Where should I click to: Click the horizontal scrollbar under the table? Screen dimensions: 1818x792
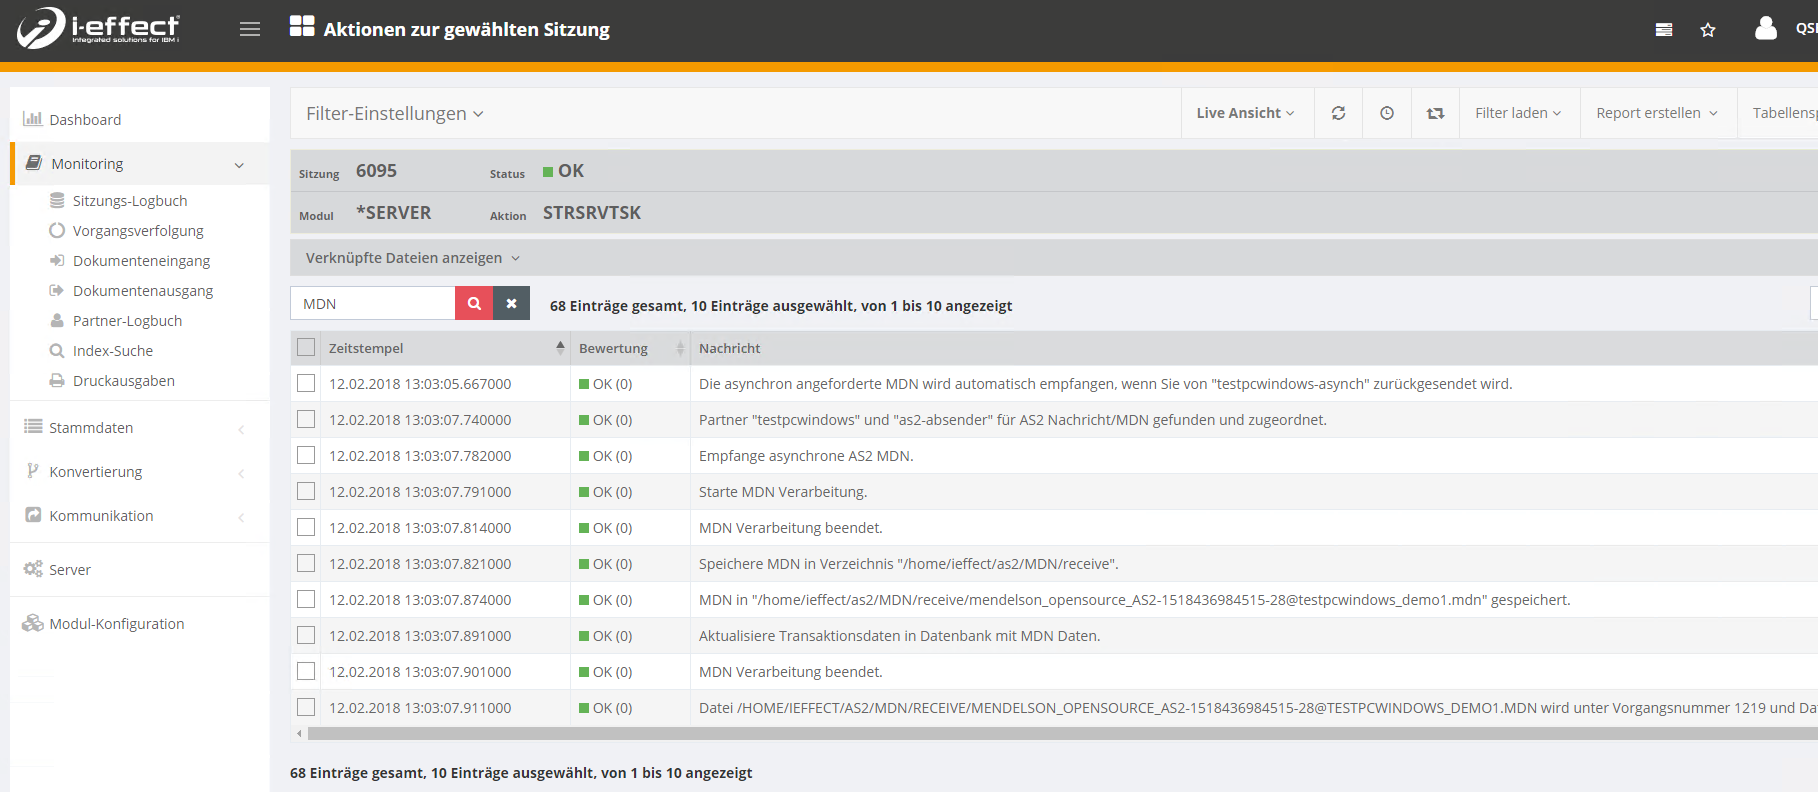pos(1000,733)
